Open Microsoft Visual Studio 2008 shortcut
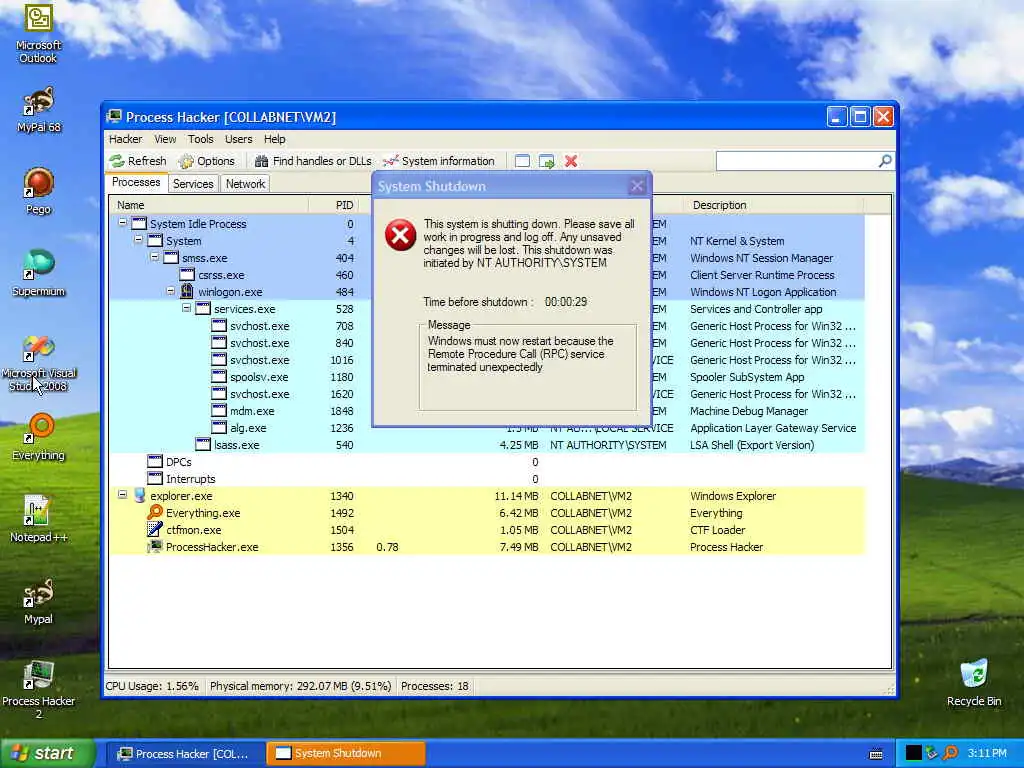 click(39, 364)
